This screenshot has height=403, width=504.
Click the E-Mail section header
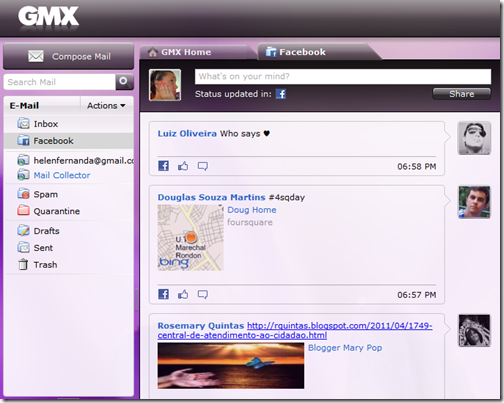click(24, 106)
